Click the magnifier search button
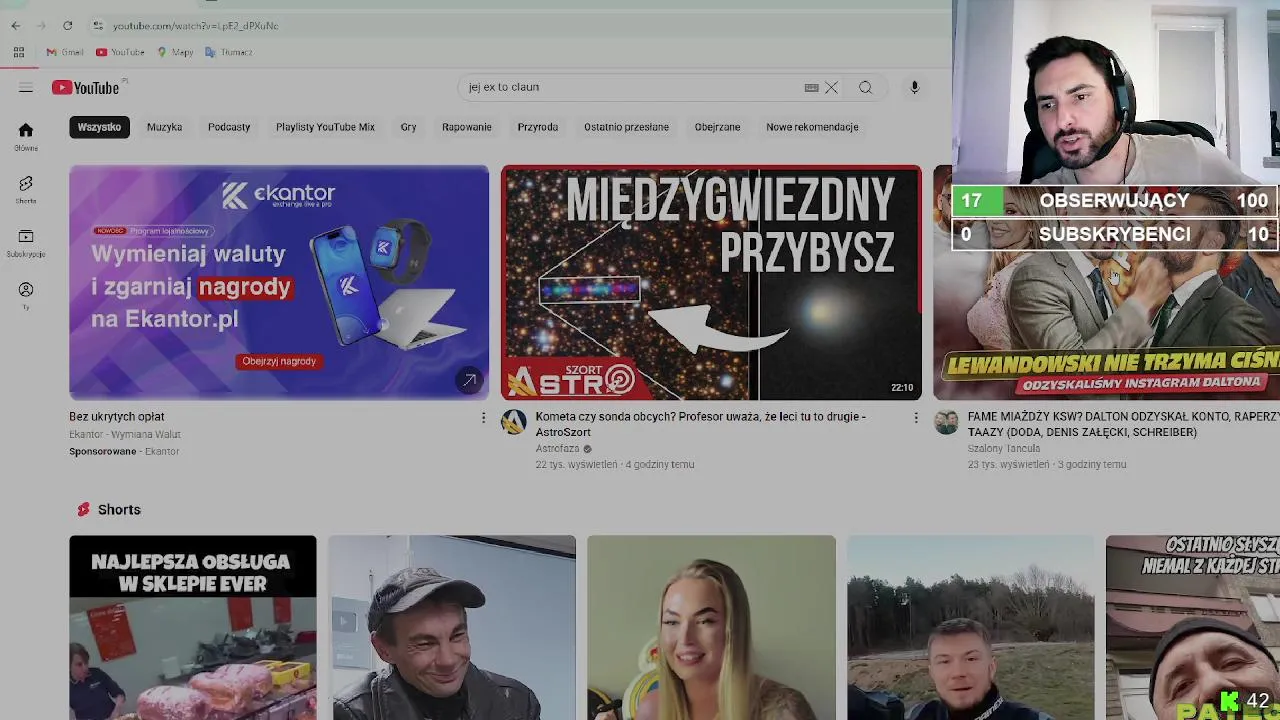 (866, 88)
